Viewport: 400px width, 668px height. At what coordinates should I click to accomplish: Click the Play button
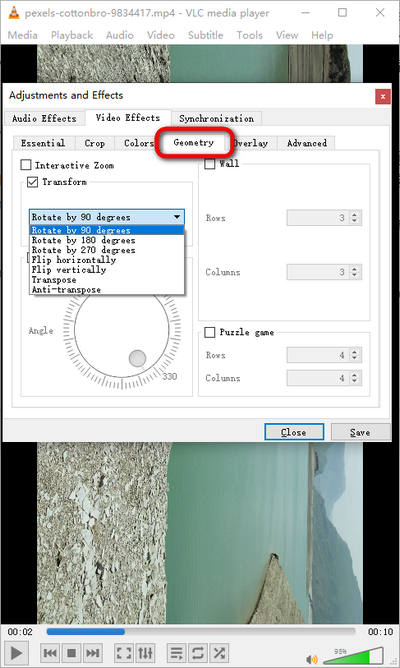[16, 653]
